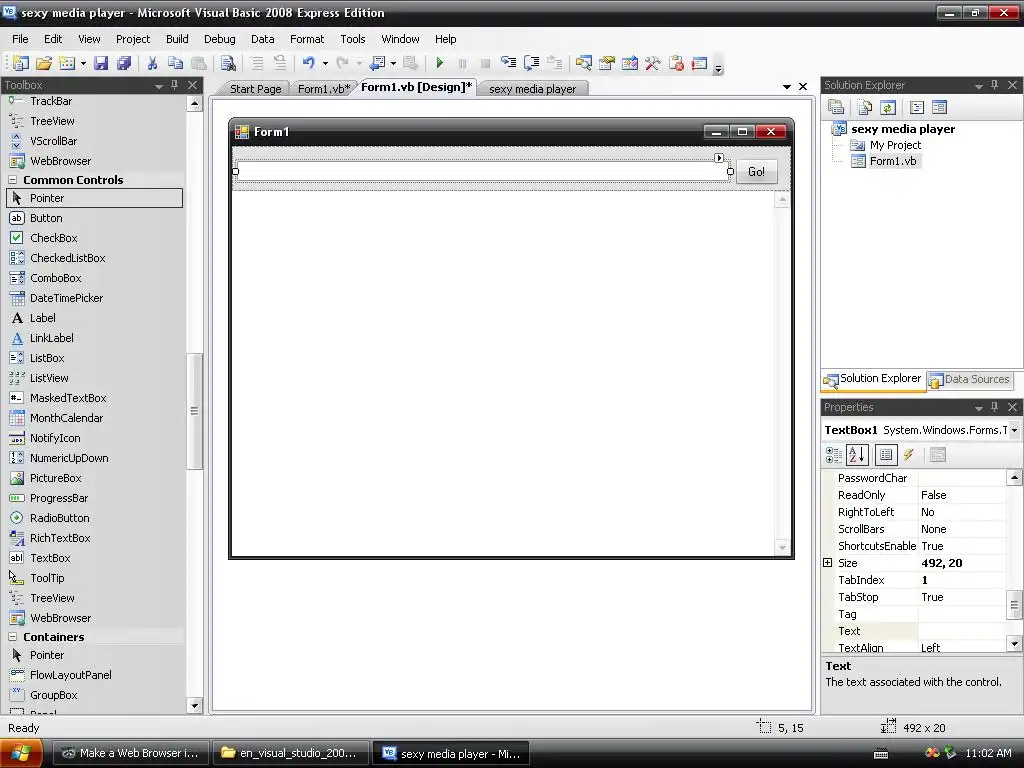This screenshot has height=768, width=1024.
Task: Click the Go! button on Form1
Action: pyautogui.click(x=756, y=172)
